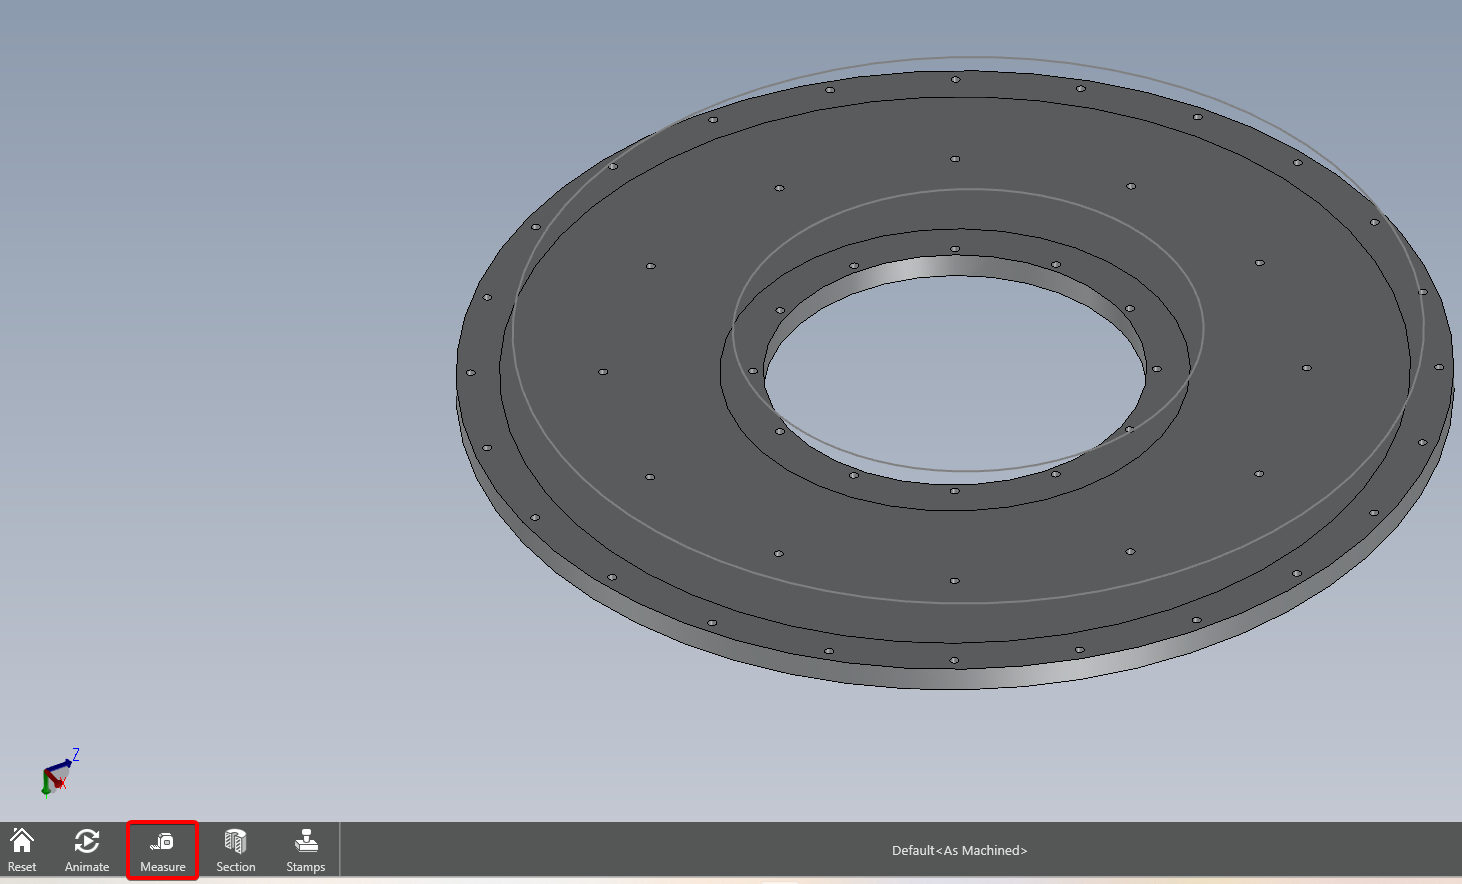Start the Animate rotation tool
Image resolution: width=1462 pixels, height=884 pixels.
pyautogui.click(x=87, y=849)
